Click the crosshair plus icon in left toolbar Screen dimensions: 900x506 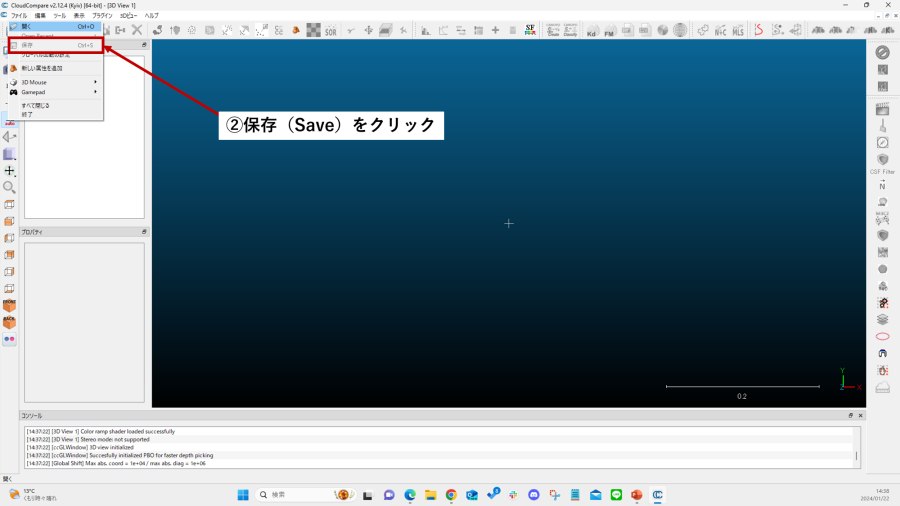click(x=9, y=170)
